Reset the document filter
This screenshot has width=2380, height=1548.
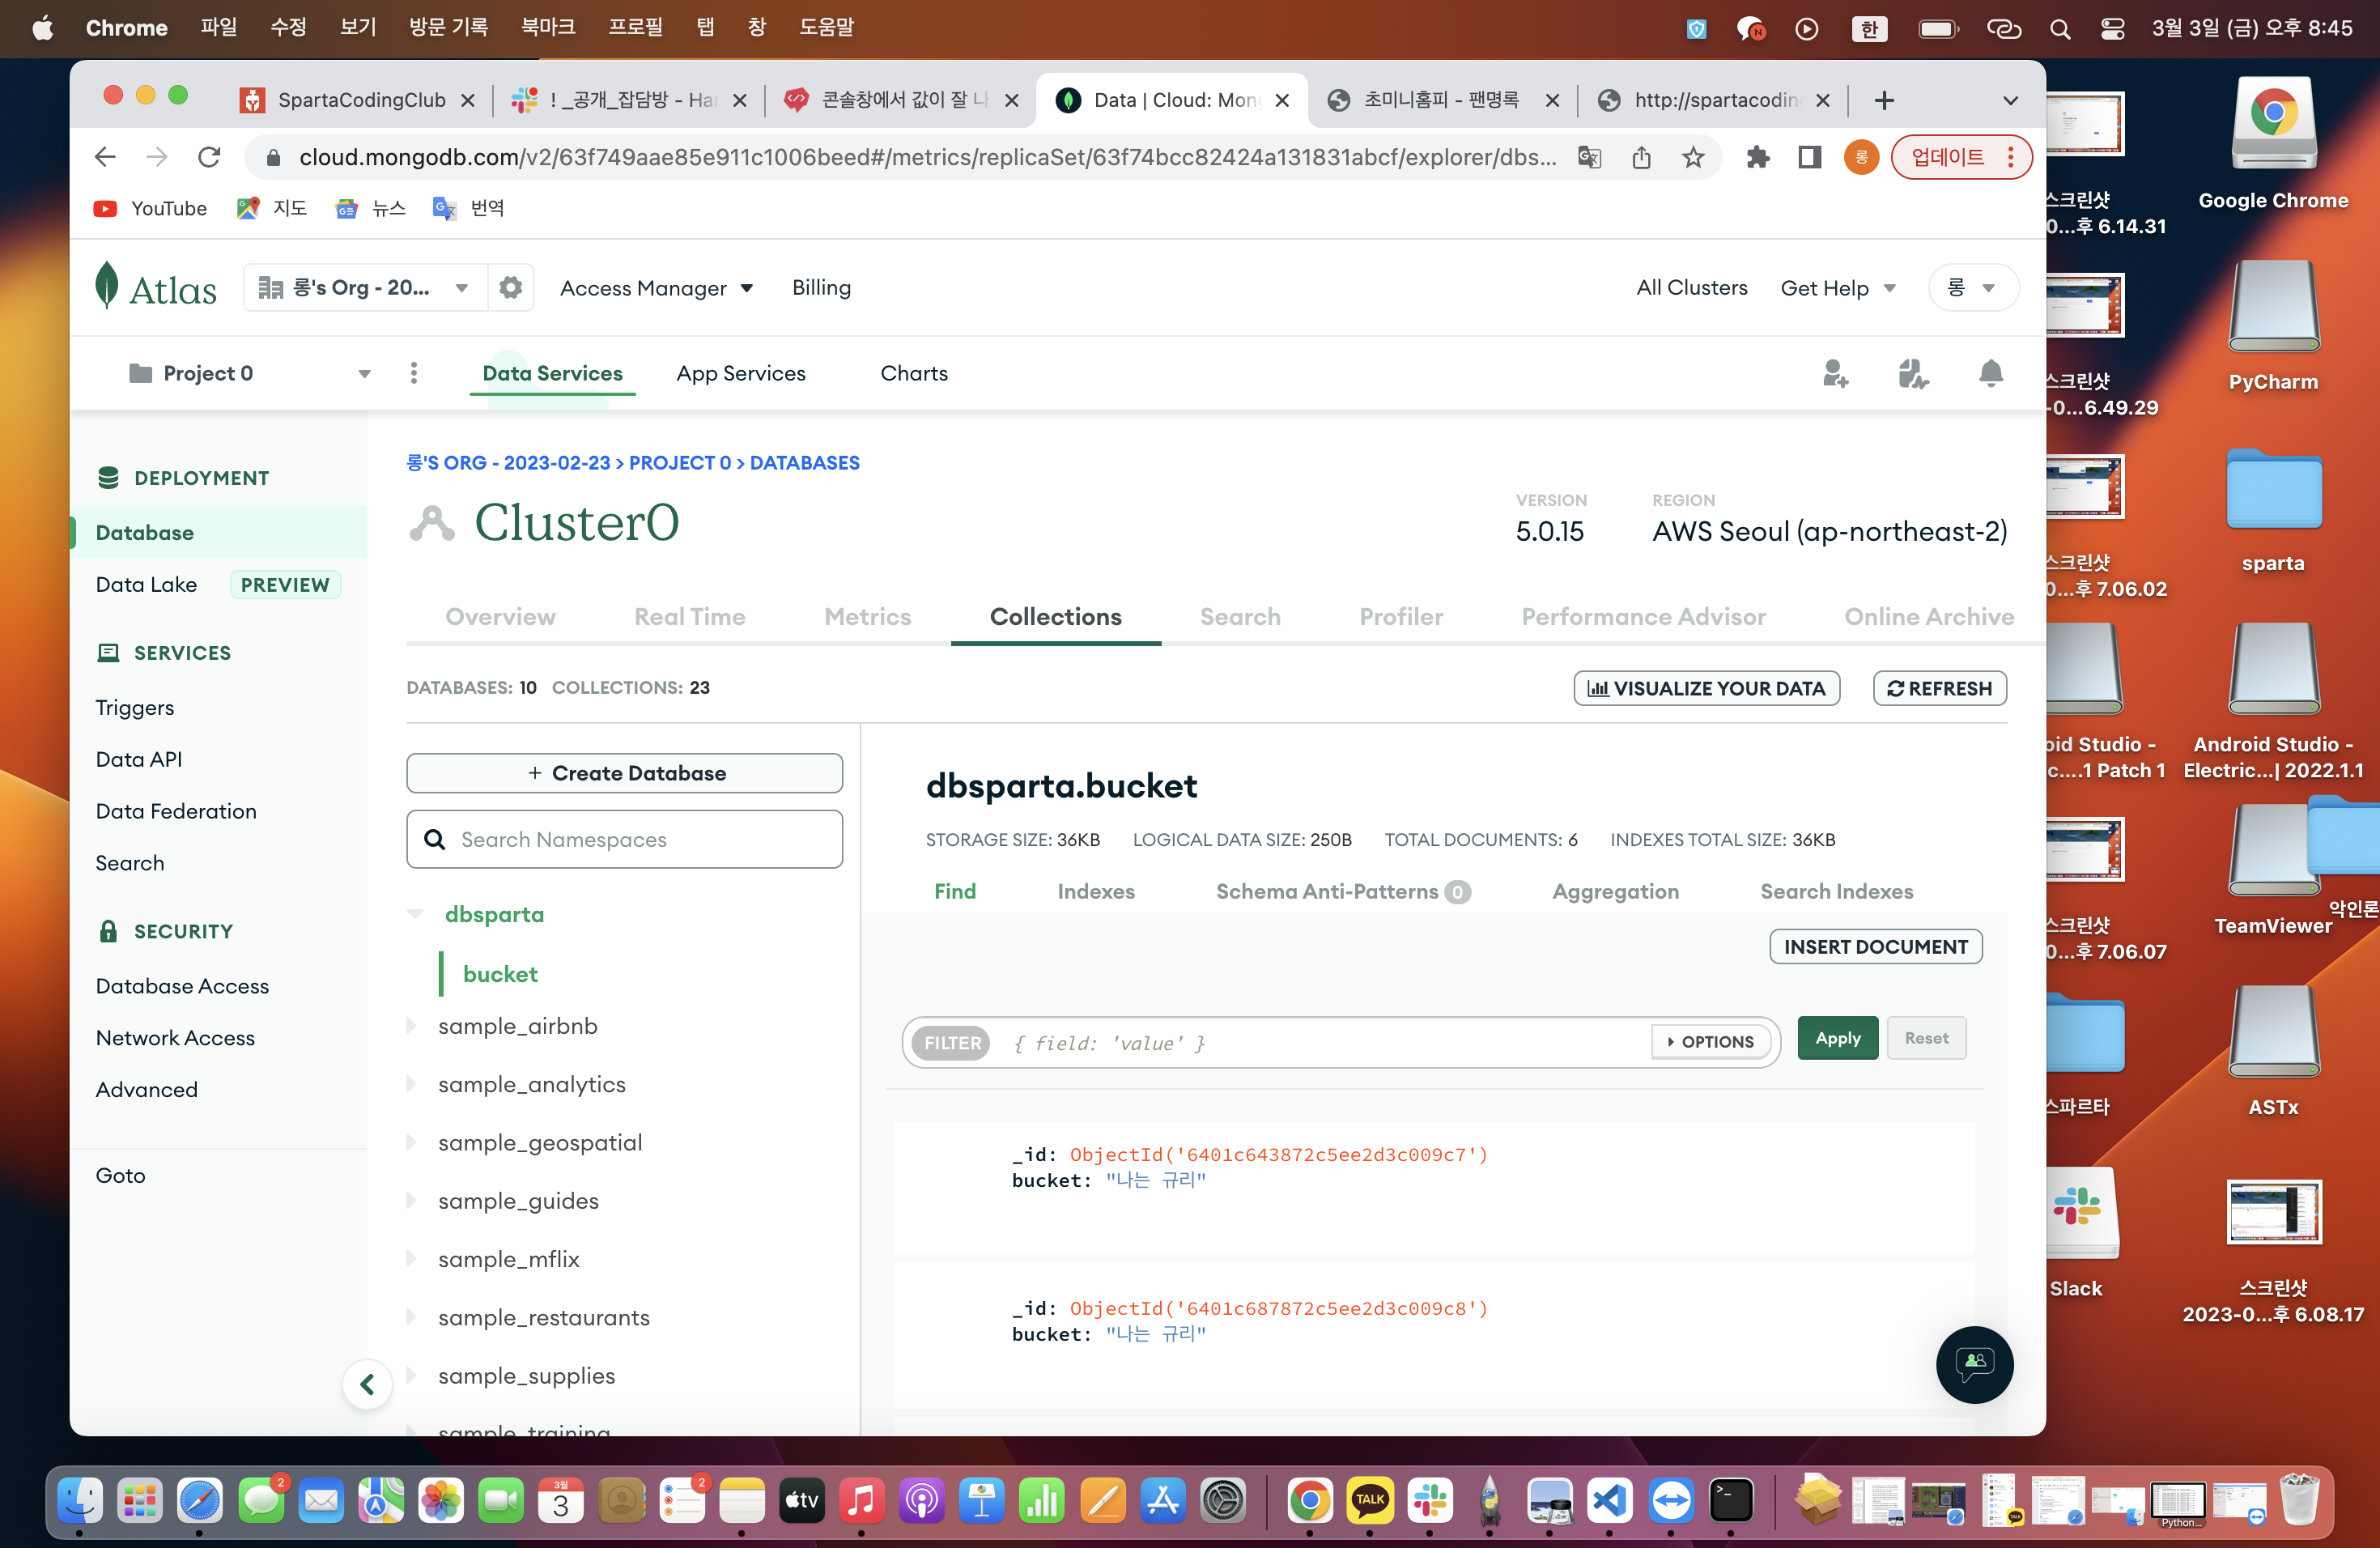point(1926,1038)
